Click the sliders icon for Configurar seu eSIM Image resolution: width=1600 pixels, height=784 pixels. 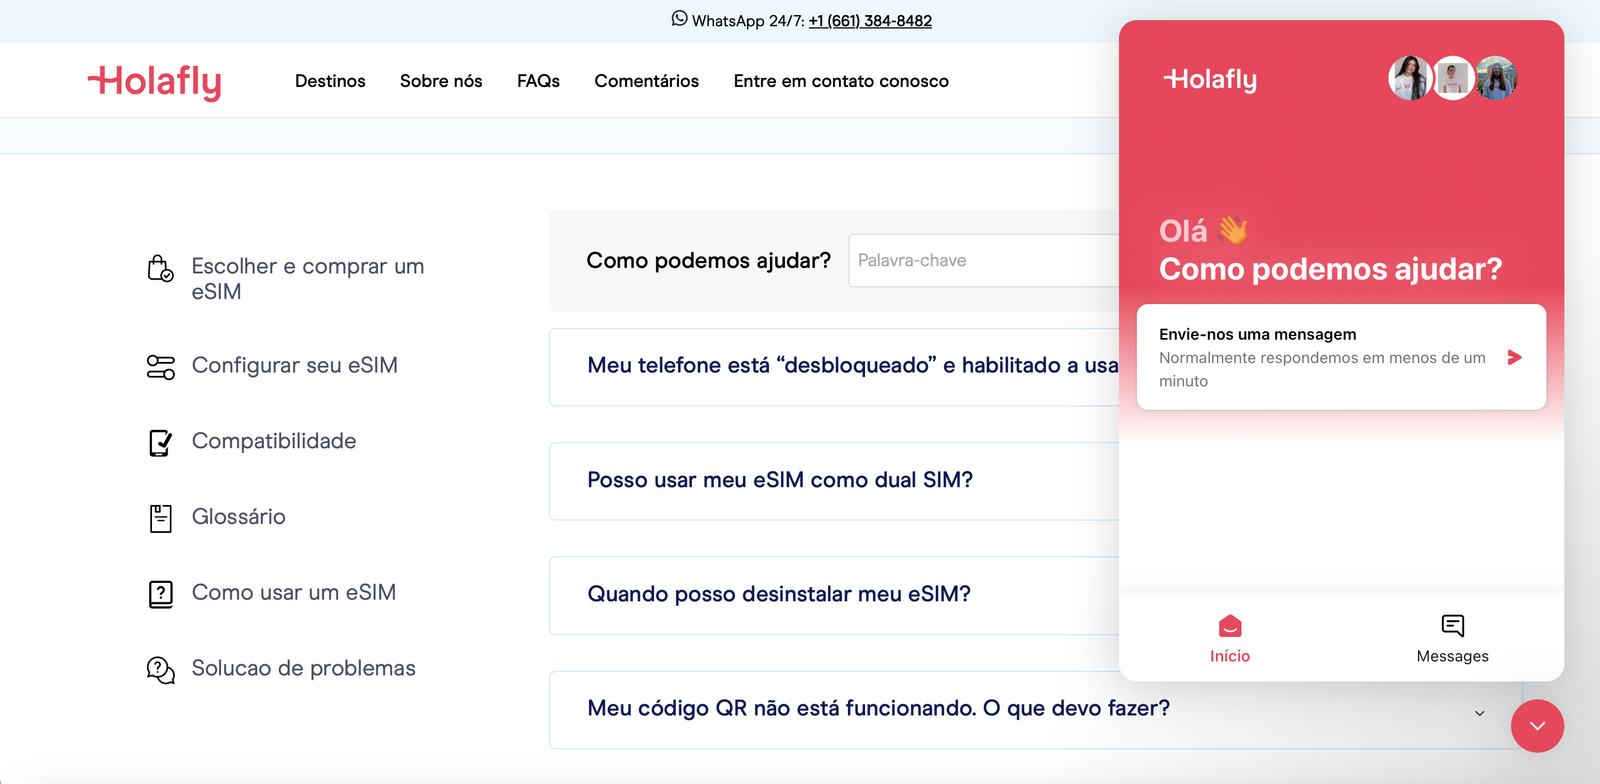point(160,367)
